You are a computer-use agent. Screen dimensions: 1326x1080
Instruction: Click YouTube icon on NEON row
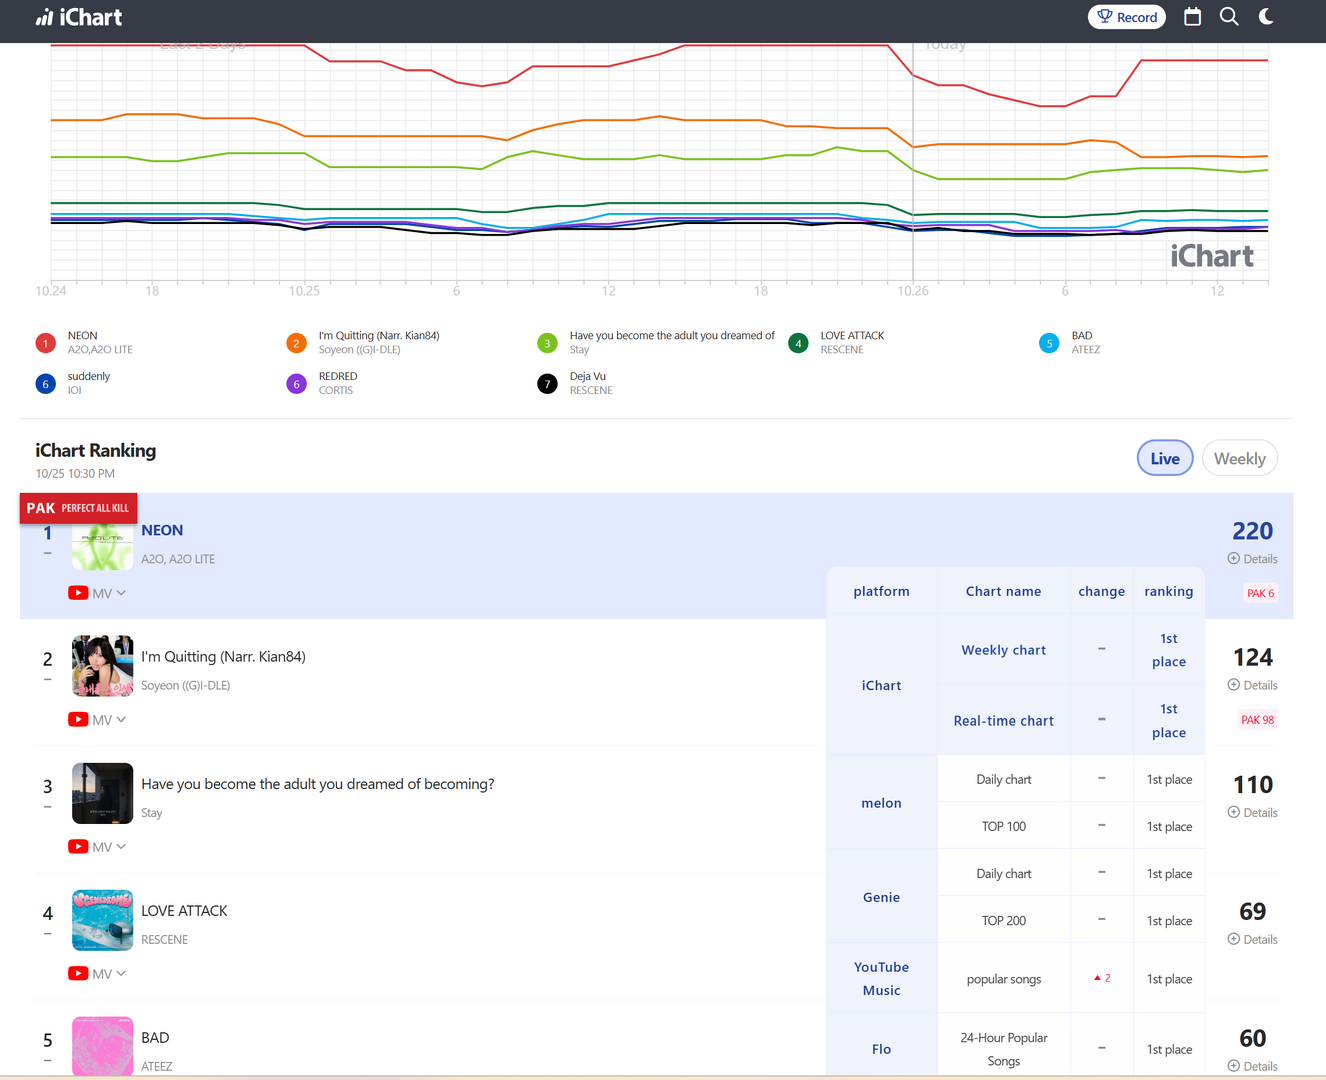[x=78, y=593]
